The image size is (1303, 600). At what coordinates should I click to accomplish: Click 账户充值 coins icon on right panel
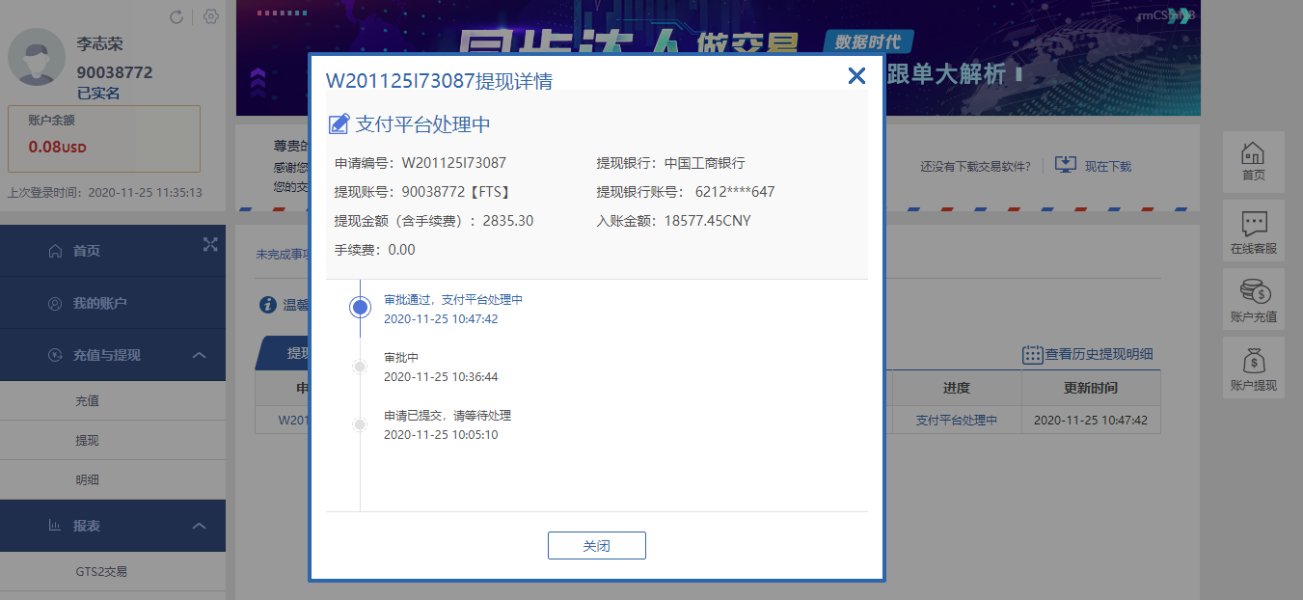[x=1253, y=299]
